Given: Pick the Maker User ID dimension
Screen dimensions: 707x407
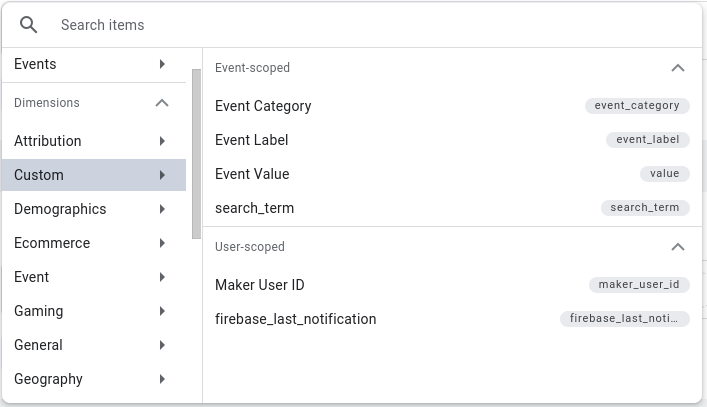Looking at the screenshot, I should tap(452, 285).
